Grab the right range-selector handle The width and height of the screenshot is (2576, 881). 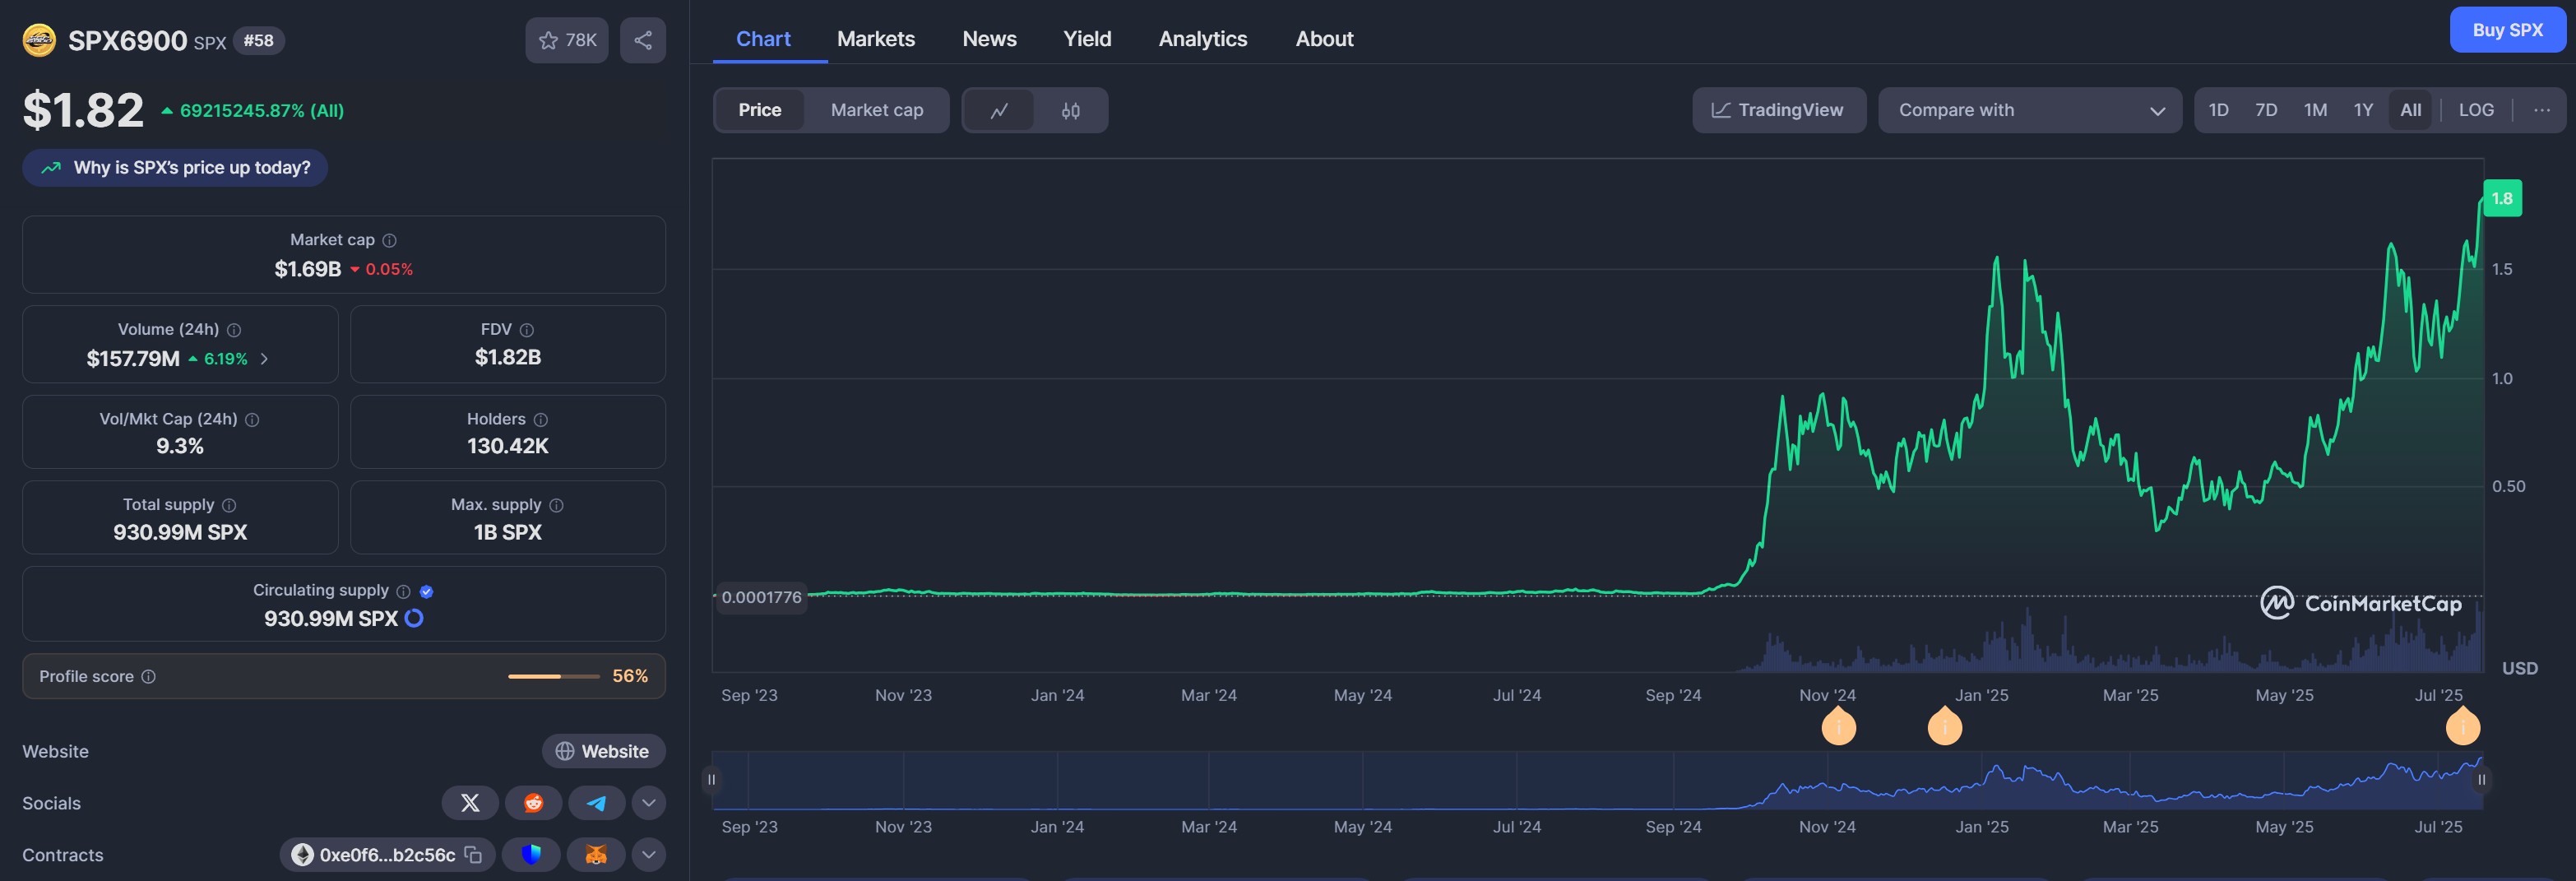pos(2482,780)
